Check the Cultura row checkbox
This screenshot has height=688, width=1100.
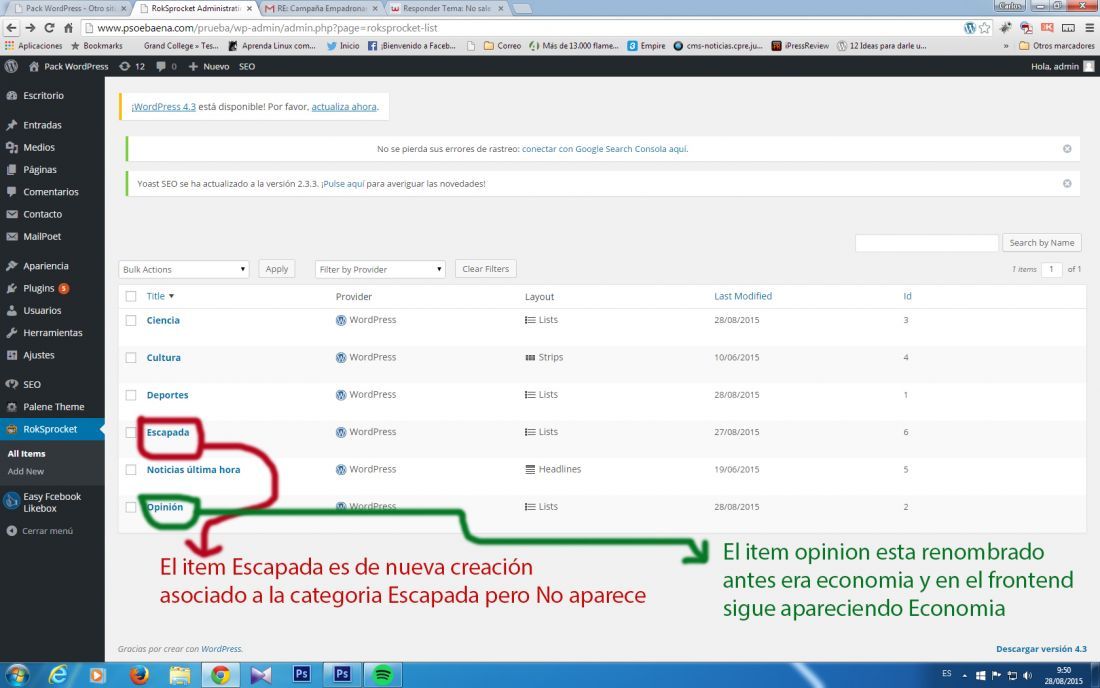[x=131, y=358]
